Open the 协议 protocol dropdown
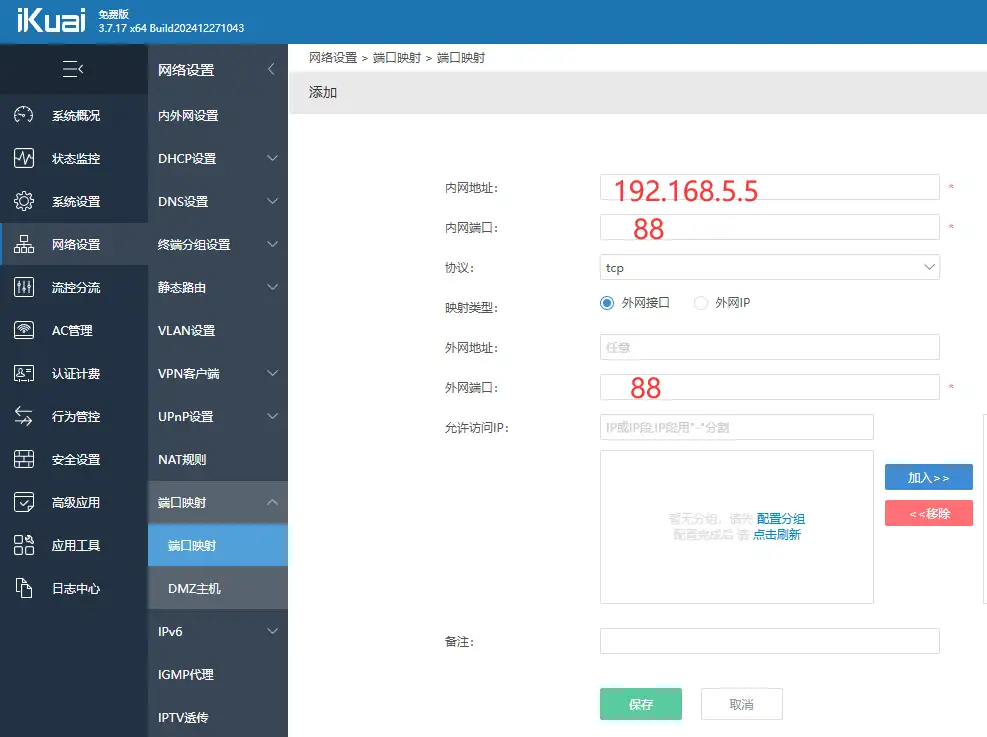The width and height of the screenshot is (987, 737). click(x=769, y=267)
